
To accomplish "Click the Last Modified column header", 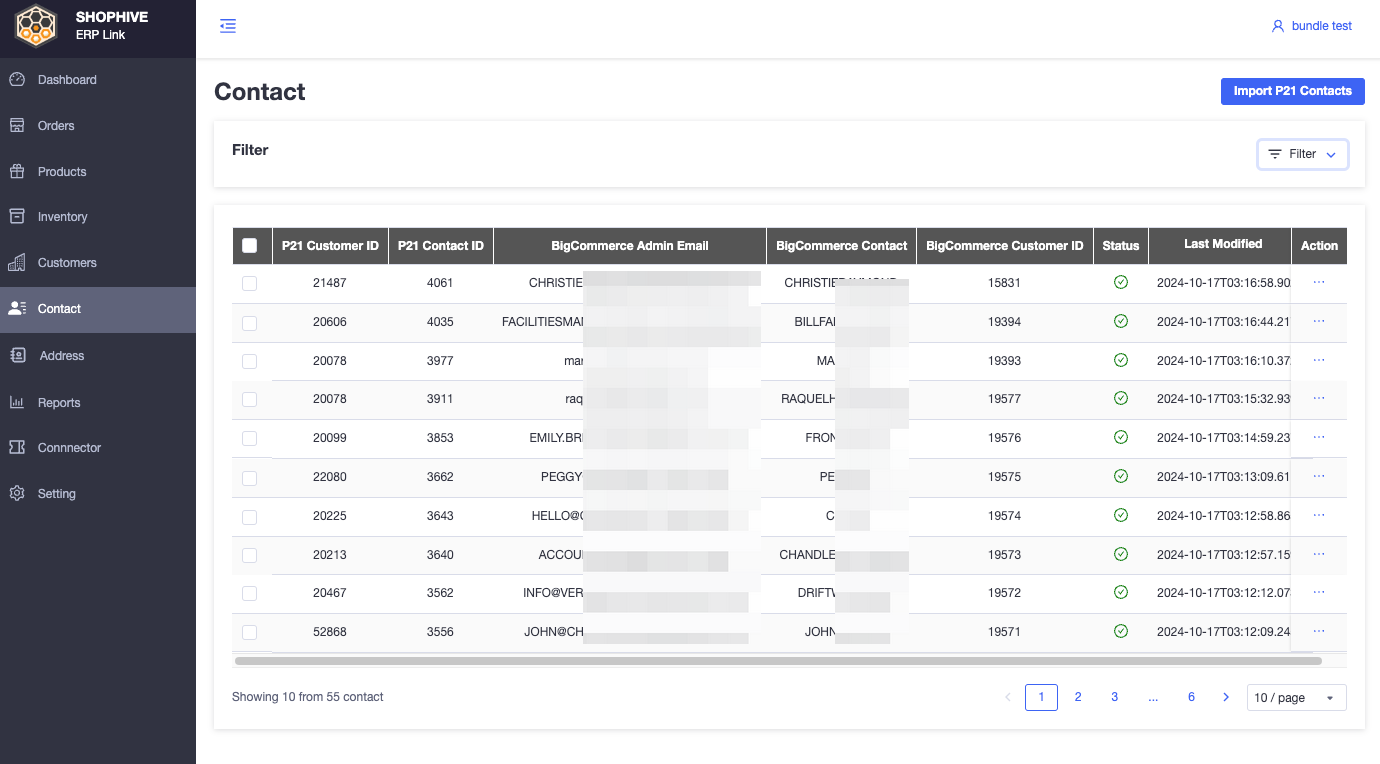I will pyautogui.click(x=1220, y=245).
